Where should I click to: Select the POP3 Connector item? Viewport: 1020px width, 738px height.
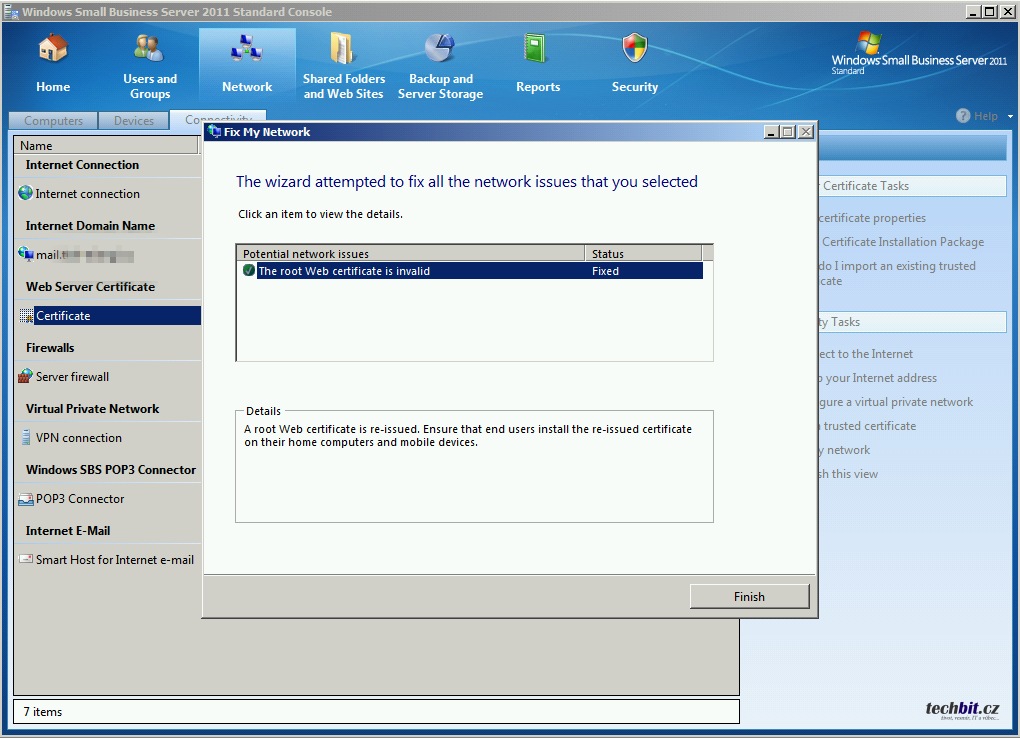[80, 499]
